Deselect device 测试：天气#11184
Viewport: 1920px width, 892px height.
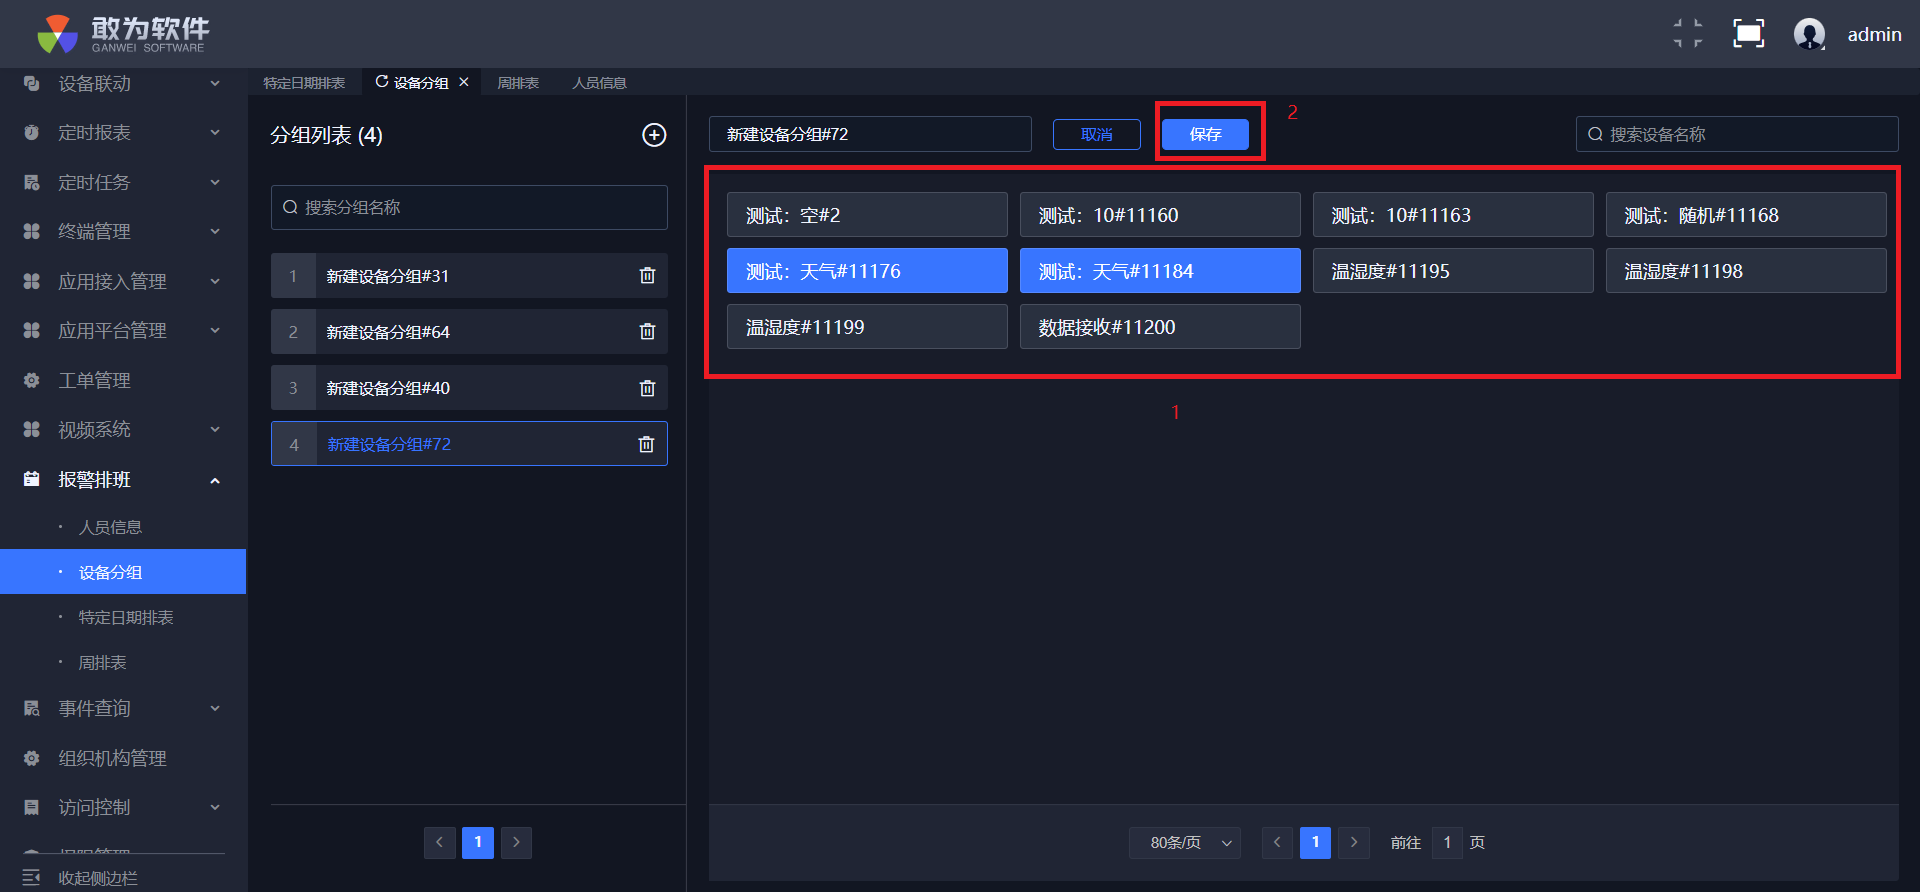(x=1160, y=271)
